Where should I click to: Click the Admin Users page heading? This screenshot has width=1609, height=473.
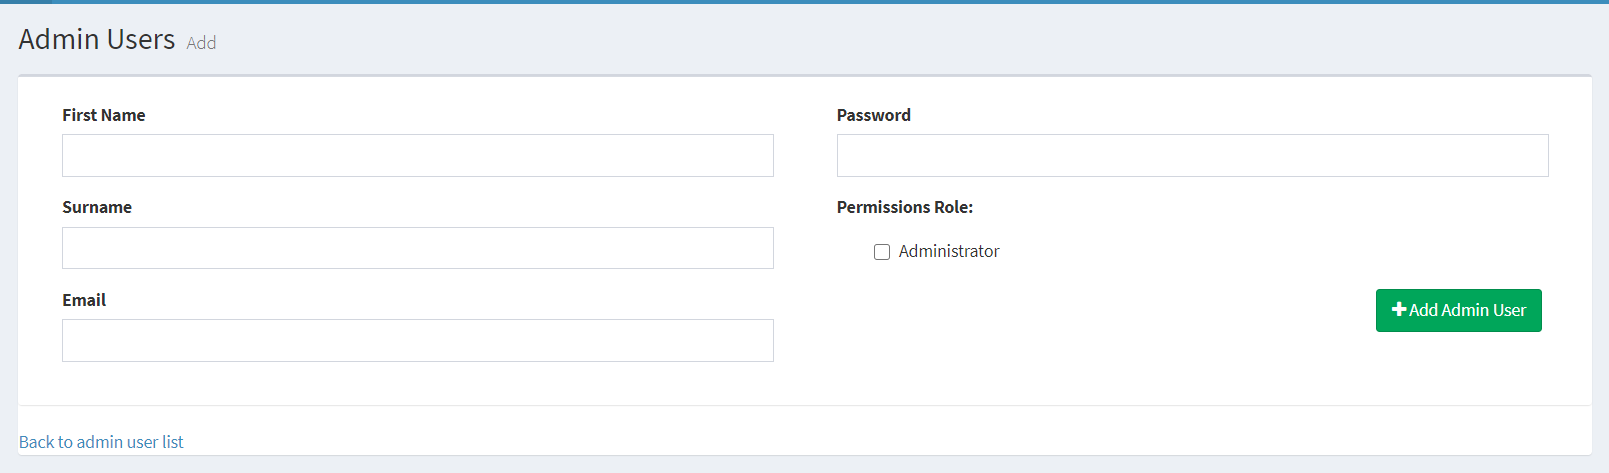click(x=97, y=39)
